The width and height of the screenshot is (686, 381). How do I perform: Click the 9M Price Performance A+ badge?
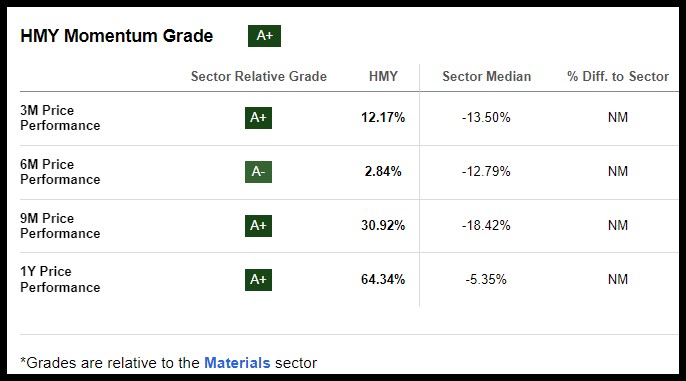click(258, 226)
